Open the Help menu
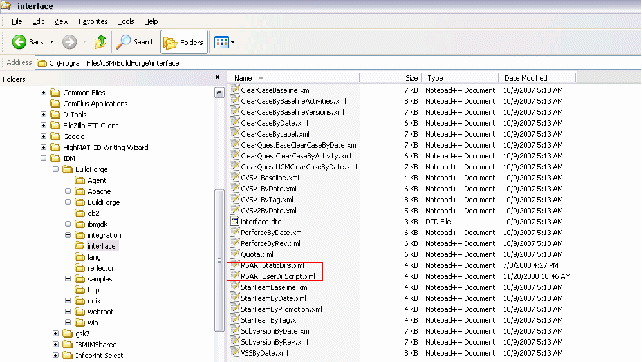This screenshot has width=642, height=362. [x=151, y=21]
